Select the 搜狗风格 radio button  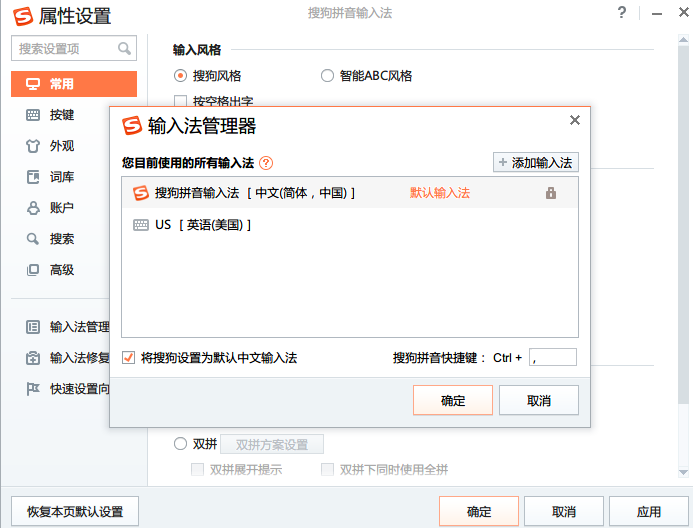pyautogui.click(x=181, y=75)
